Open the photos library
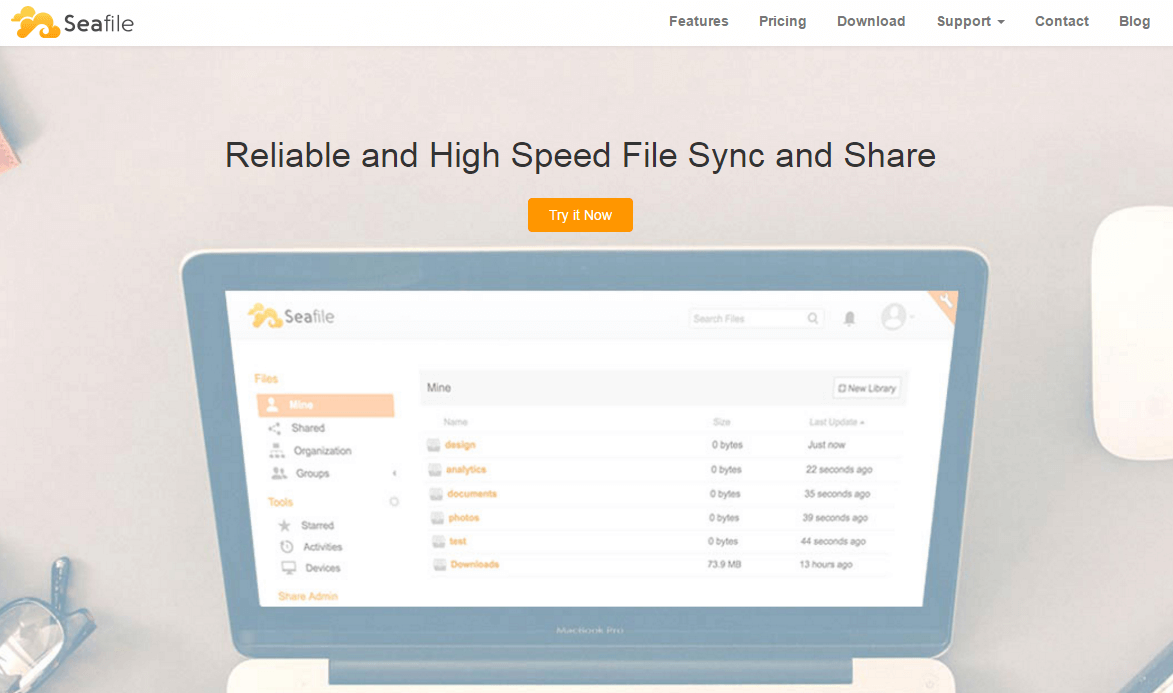 (463, 518)
